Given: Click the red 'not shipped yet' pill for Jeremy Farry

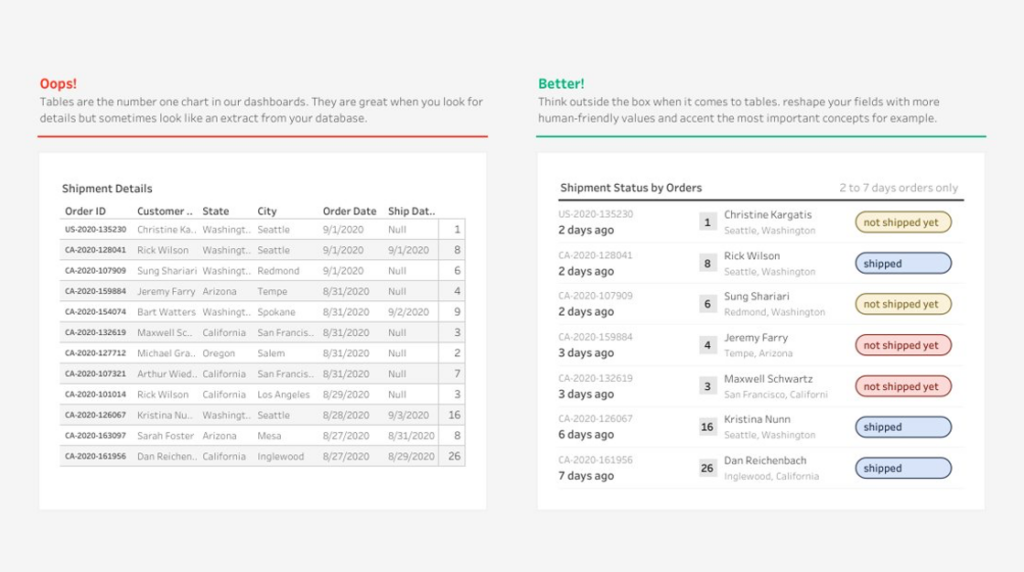Looking at the screenshot, I should click(903, 345).
